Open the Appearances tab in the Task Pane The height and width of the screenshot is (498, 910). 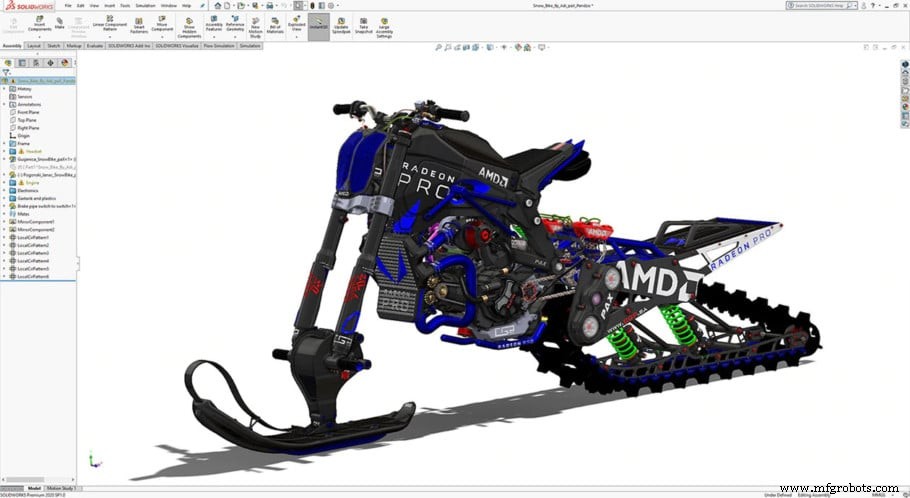905,107
